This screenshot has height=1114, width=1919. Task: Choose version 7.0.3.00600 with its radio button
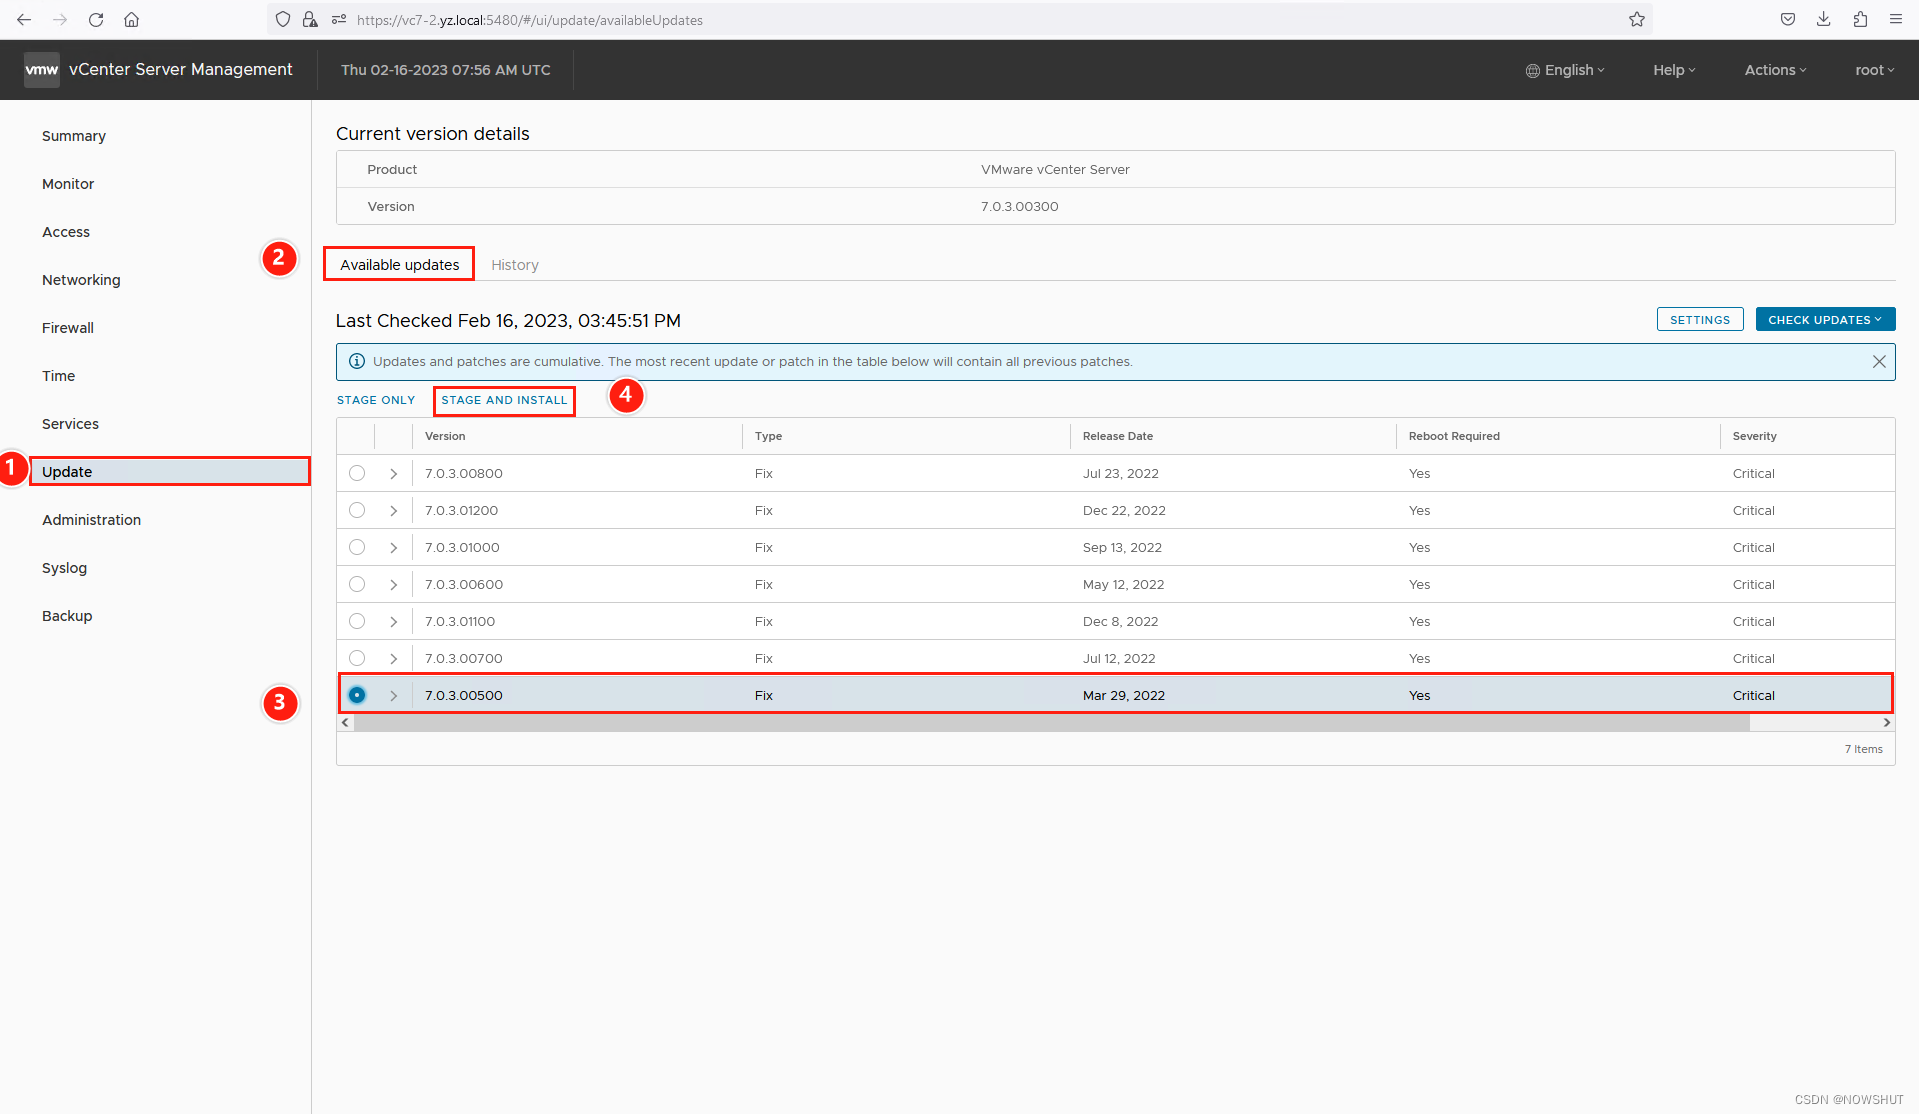click(x=357, y=584)
